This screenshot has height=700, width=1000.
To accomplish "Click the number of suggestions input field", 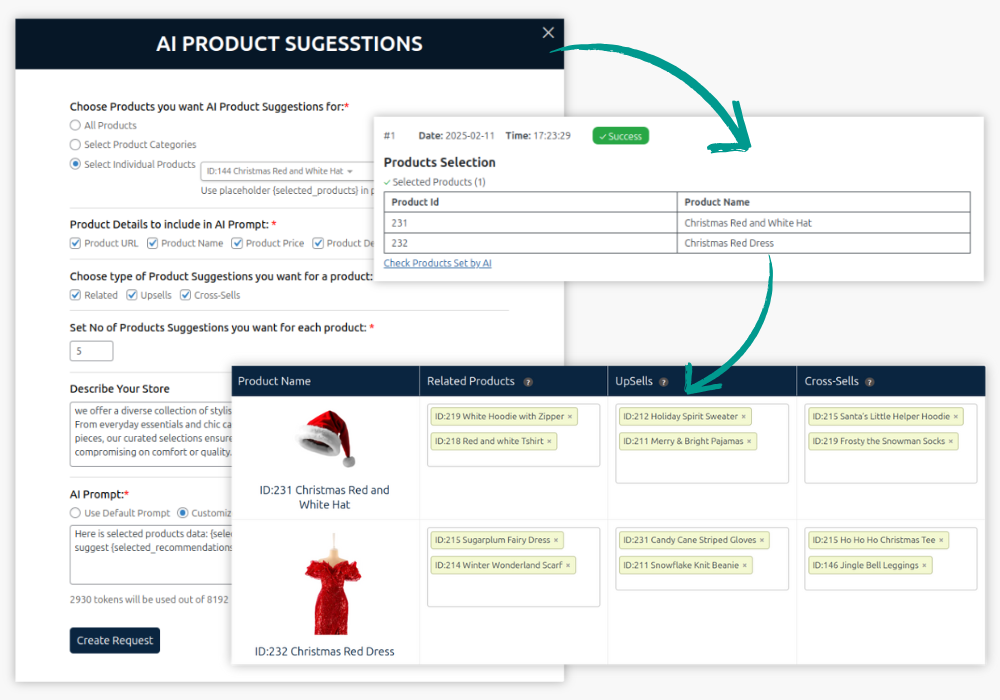I will pos(91,351).
